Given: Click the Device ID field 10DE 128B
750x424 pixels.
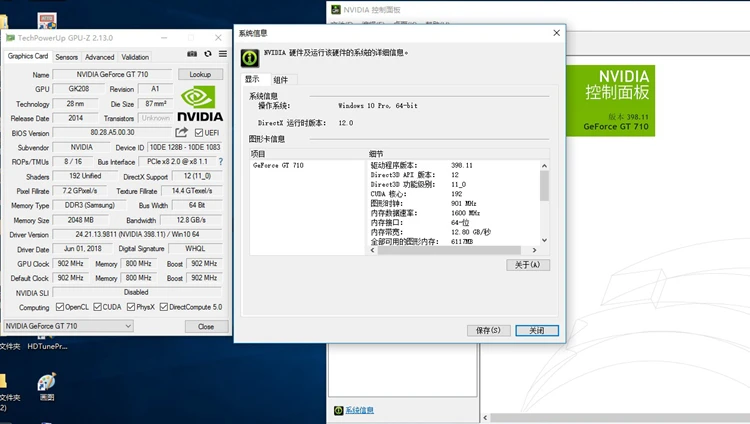Looking at the screenshot, I should pos(185,147).
